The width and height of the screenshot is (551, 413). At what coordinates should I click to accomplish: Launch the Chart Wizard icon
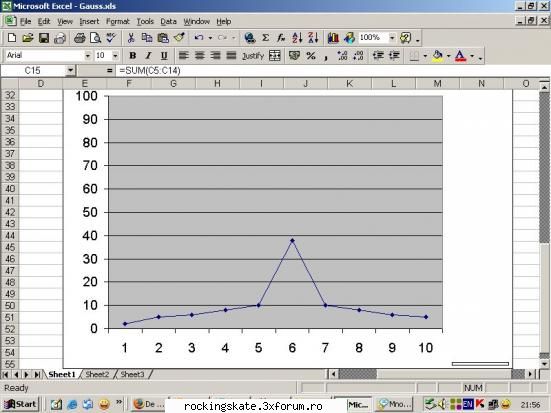point(333,38)
